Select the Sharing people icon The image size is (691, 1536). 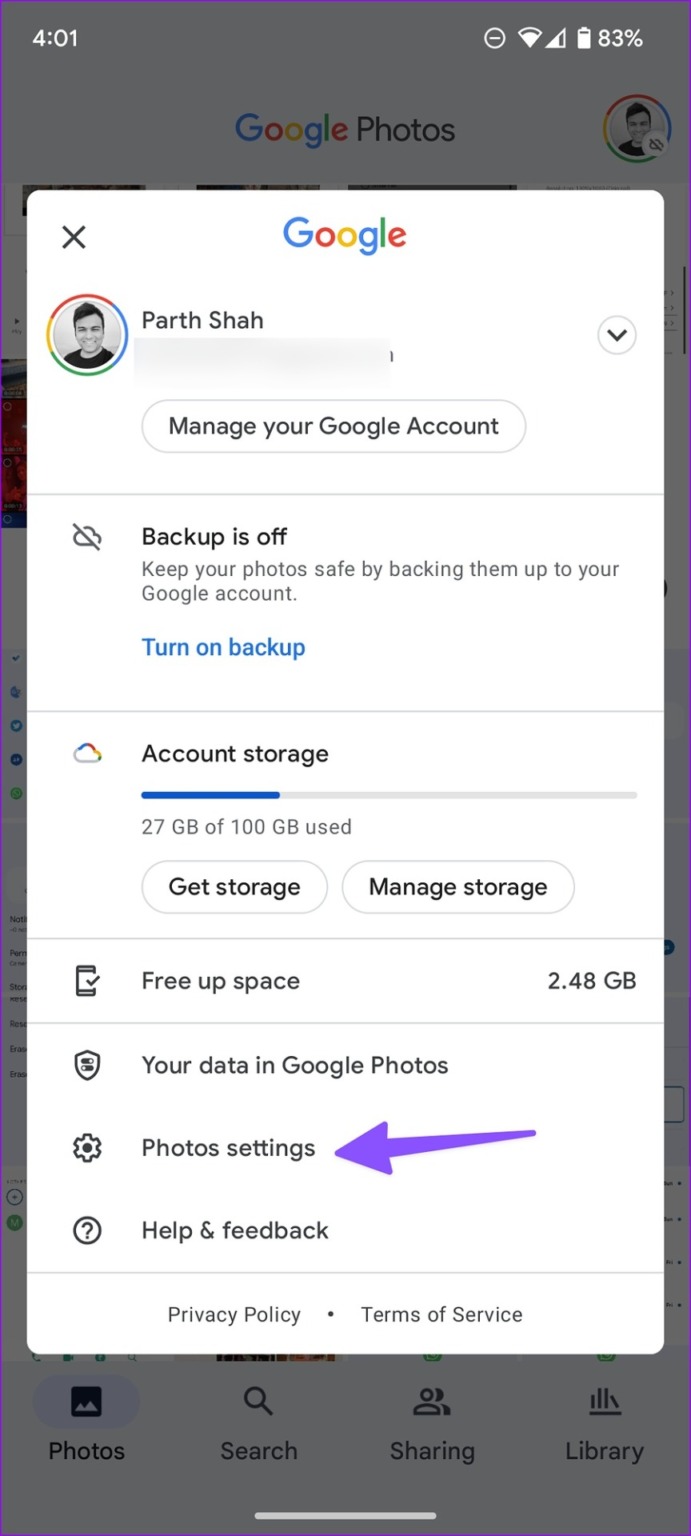tap(431, 1401)
